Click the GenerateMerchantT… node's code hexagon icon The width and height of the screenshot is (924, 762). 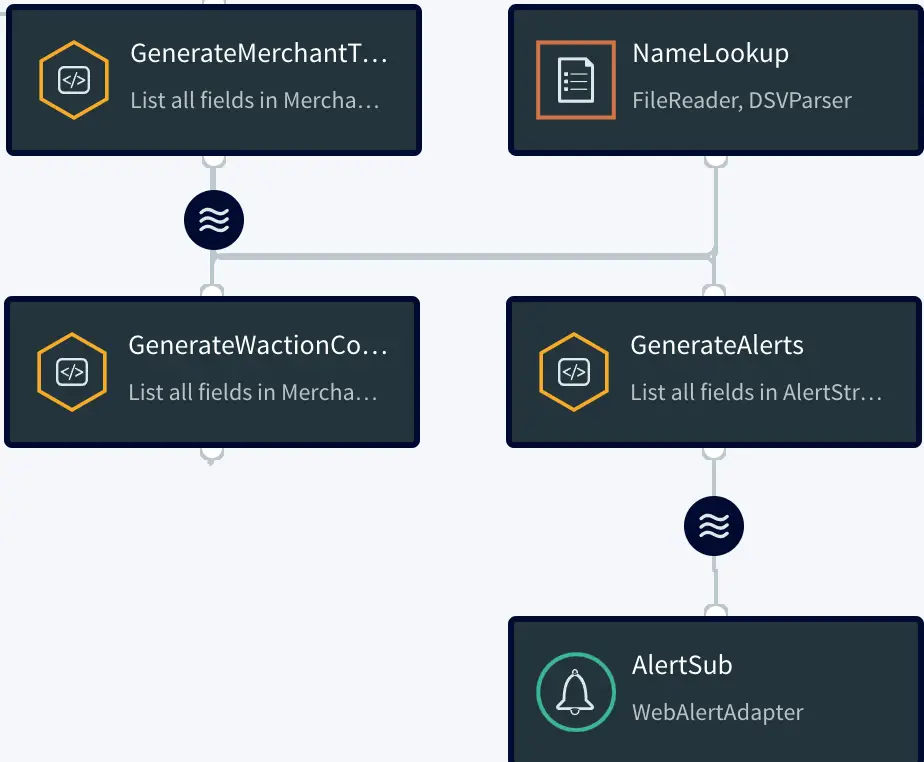(x=74, y=80)
